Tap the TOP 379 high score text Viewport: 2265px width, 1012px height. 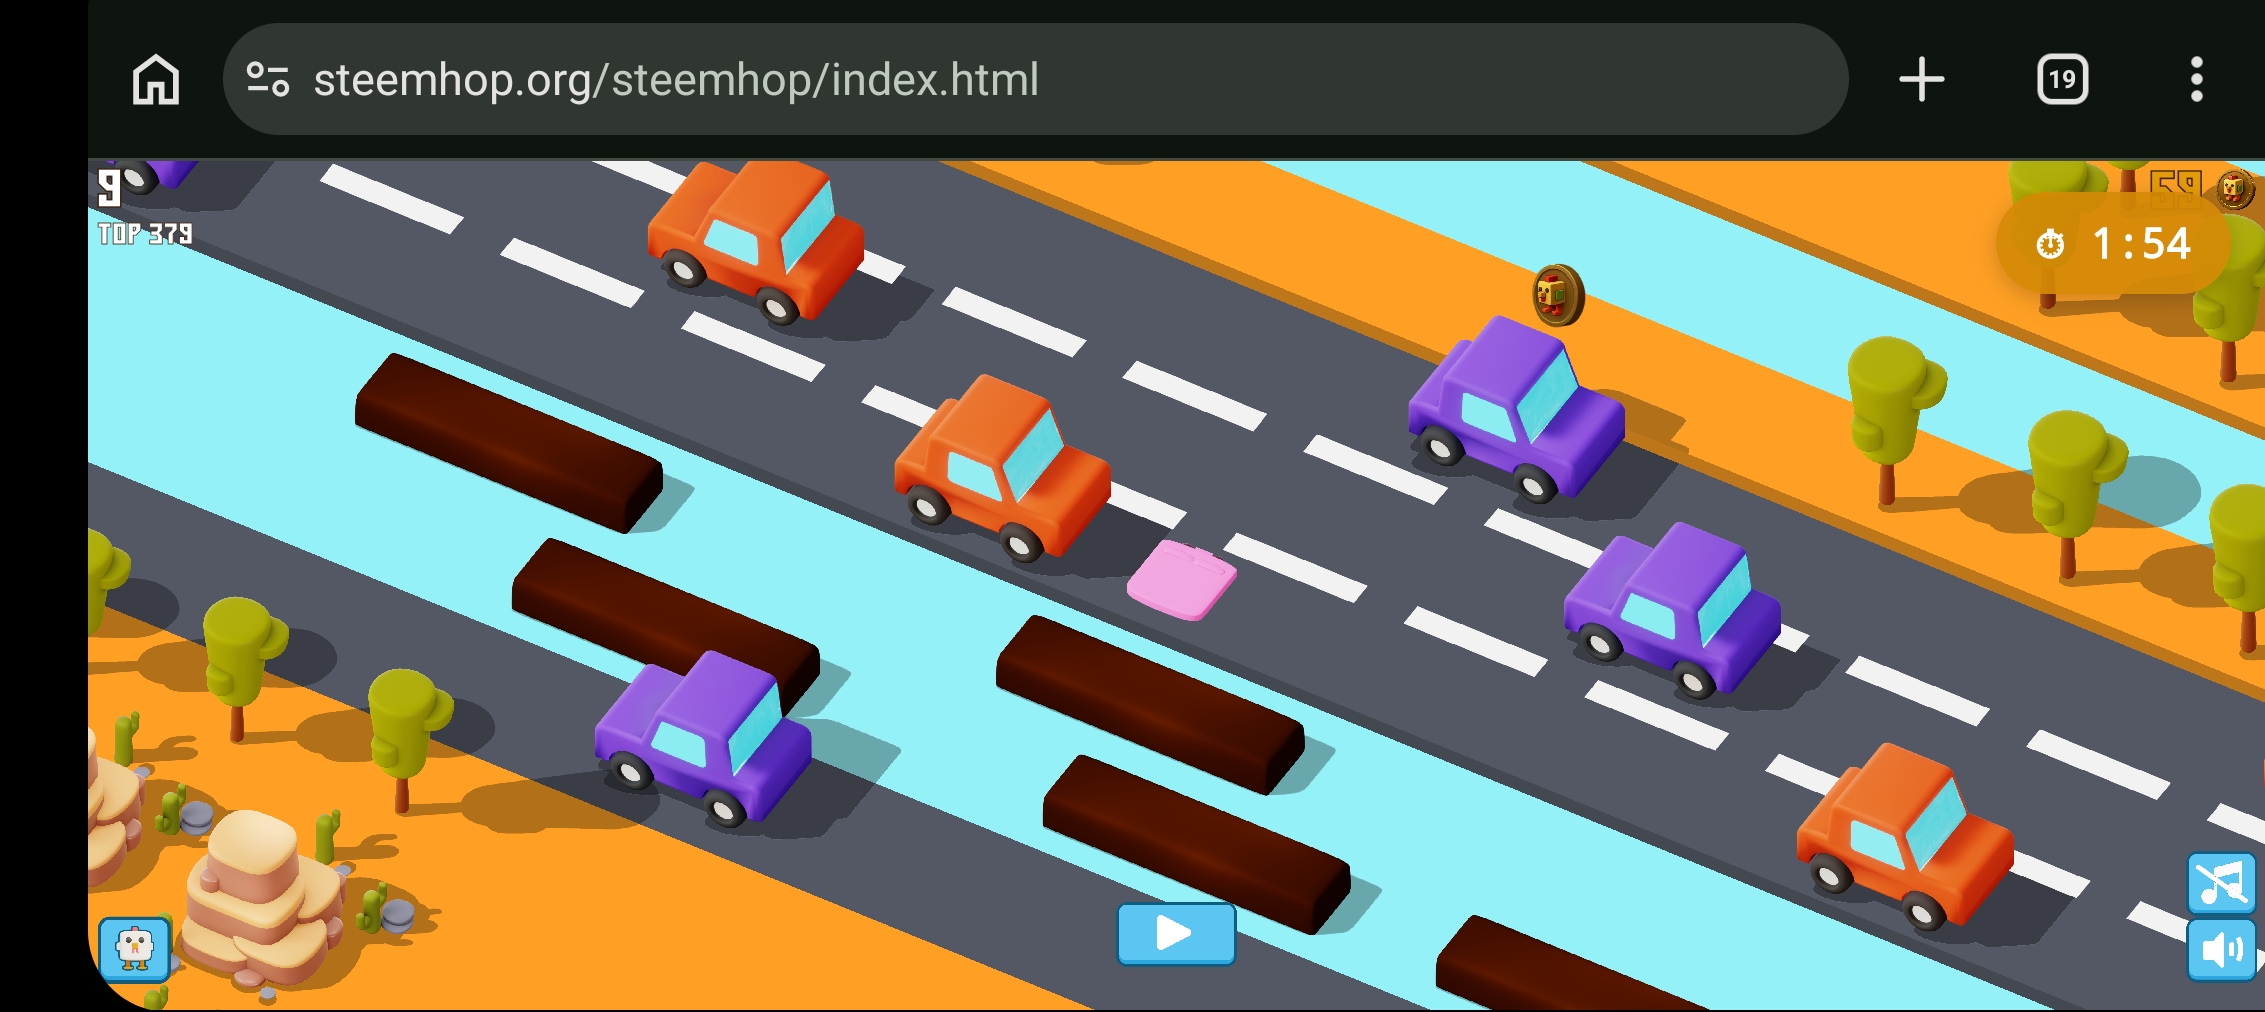point(145,234)
